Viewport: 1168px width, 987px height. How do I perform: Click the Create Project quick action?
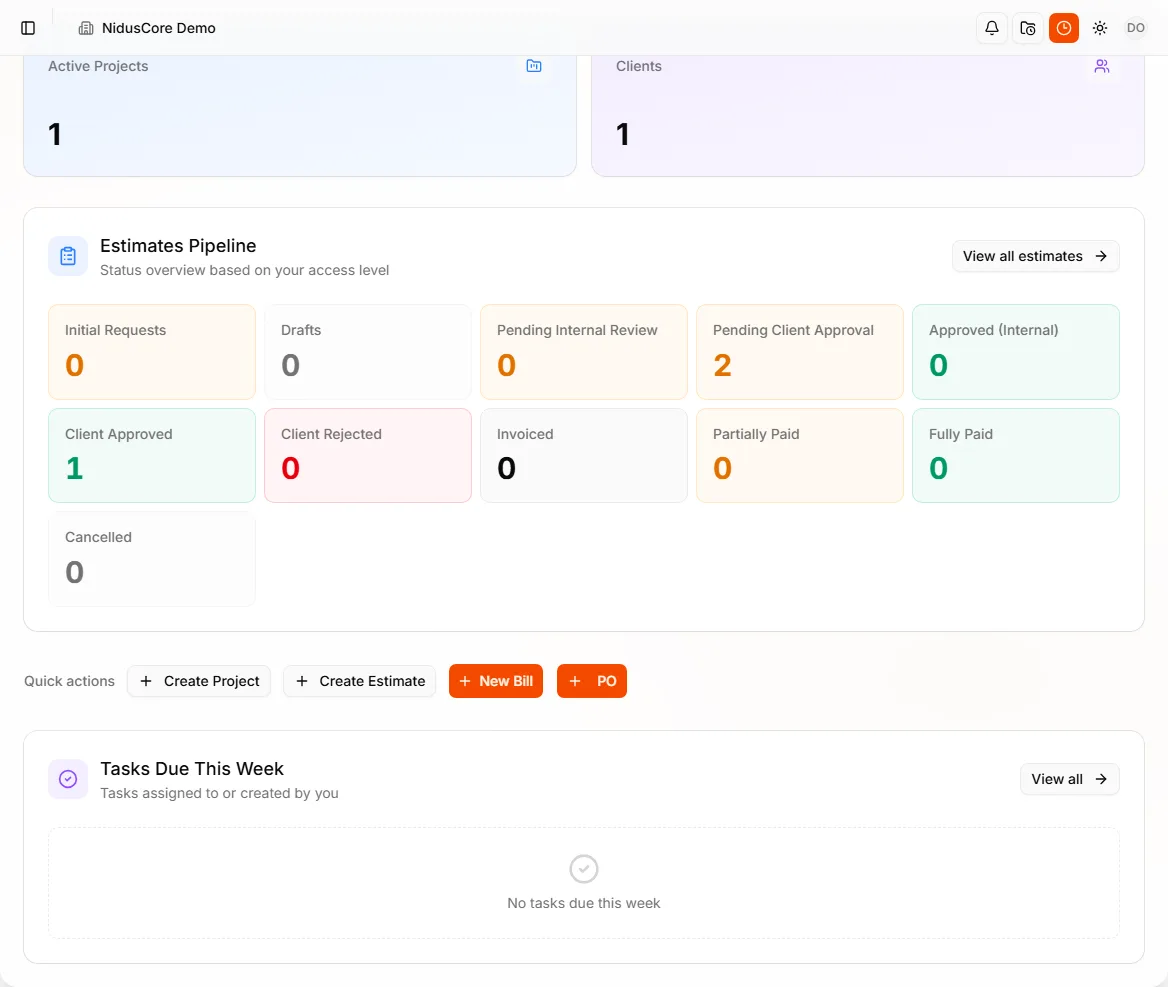pos(199,681)
